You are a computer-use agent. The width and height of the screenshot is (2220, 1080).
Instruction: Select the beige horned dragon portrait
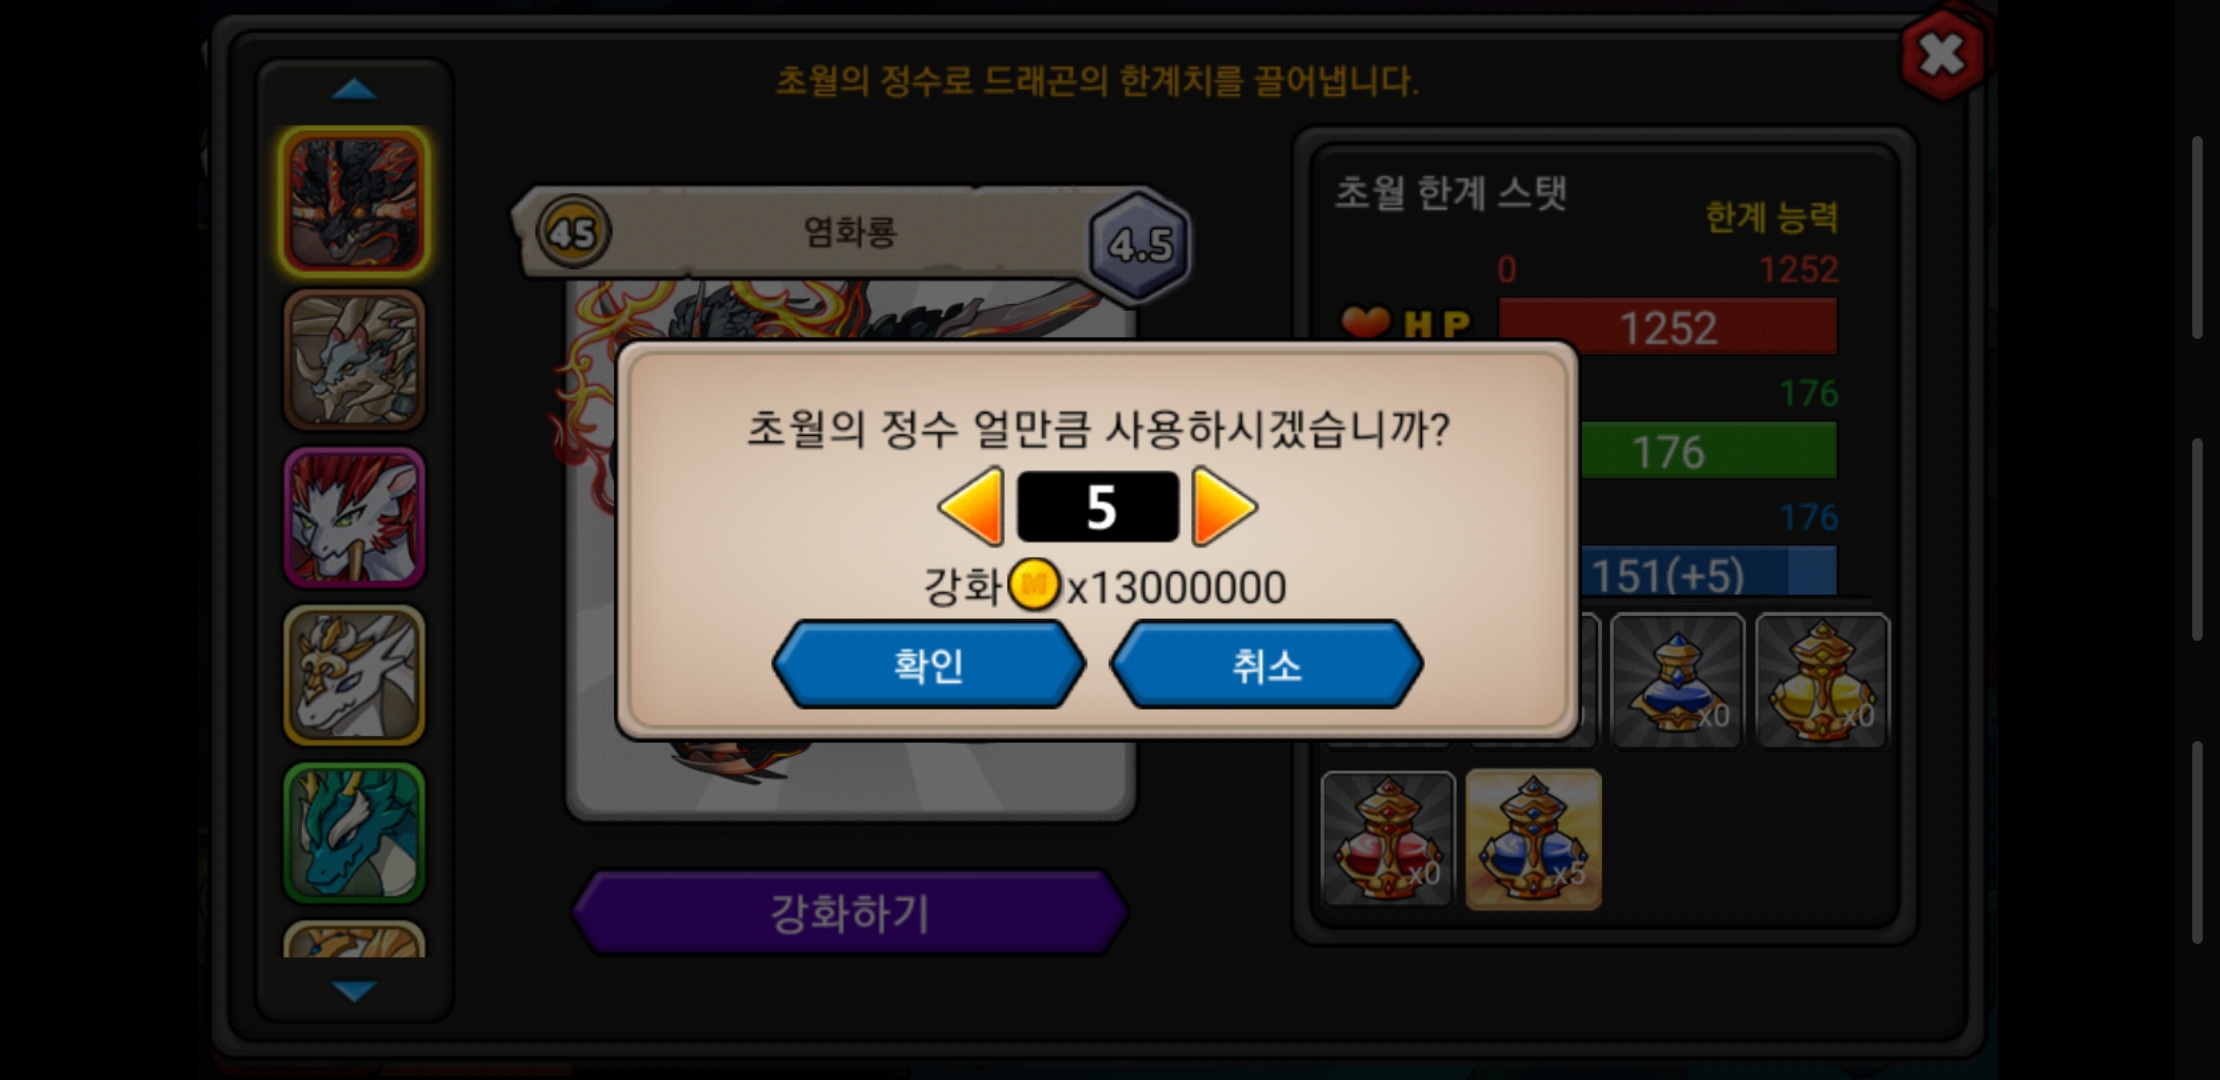[x=355, y=360]
